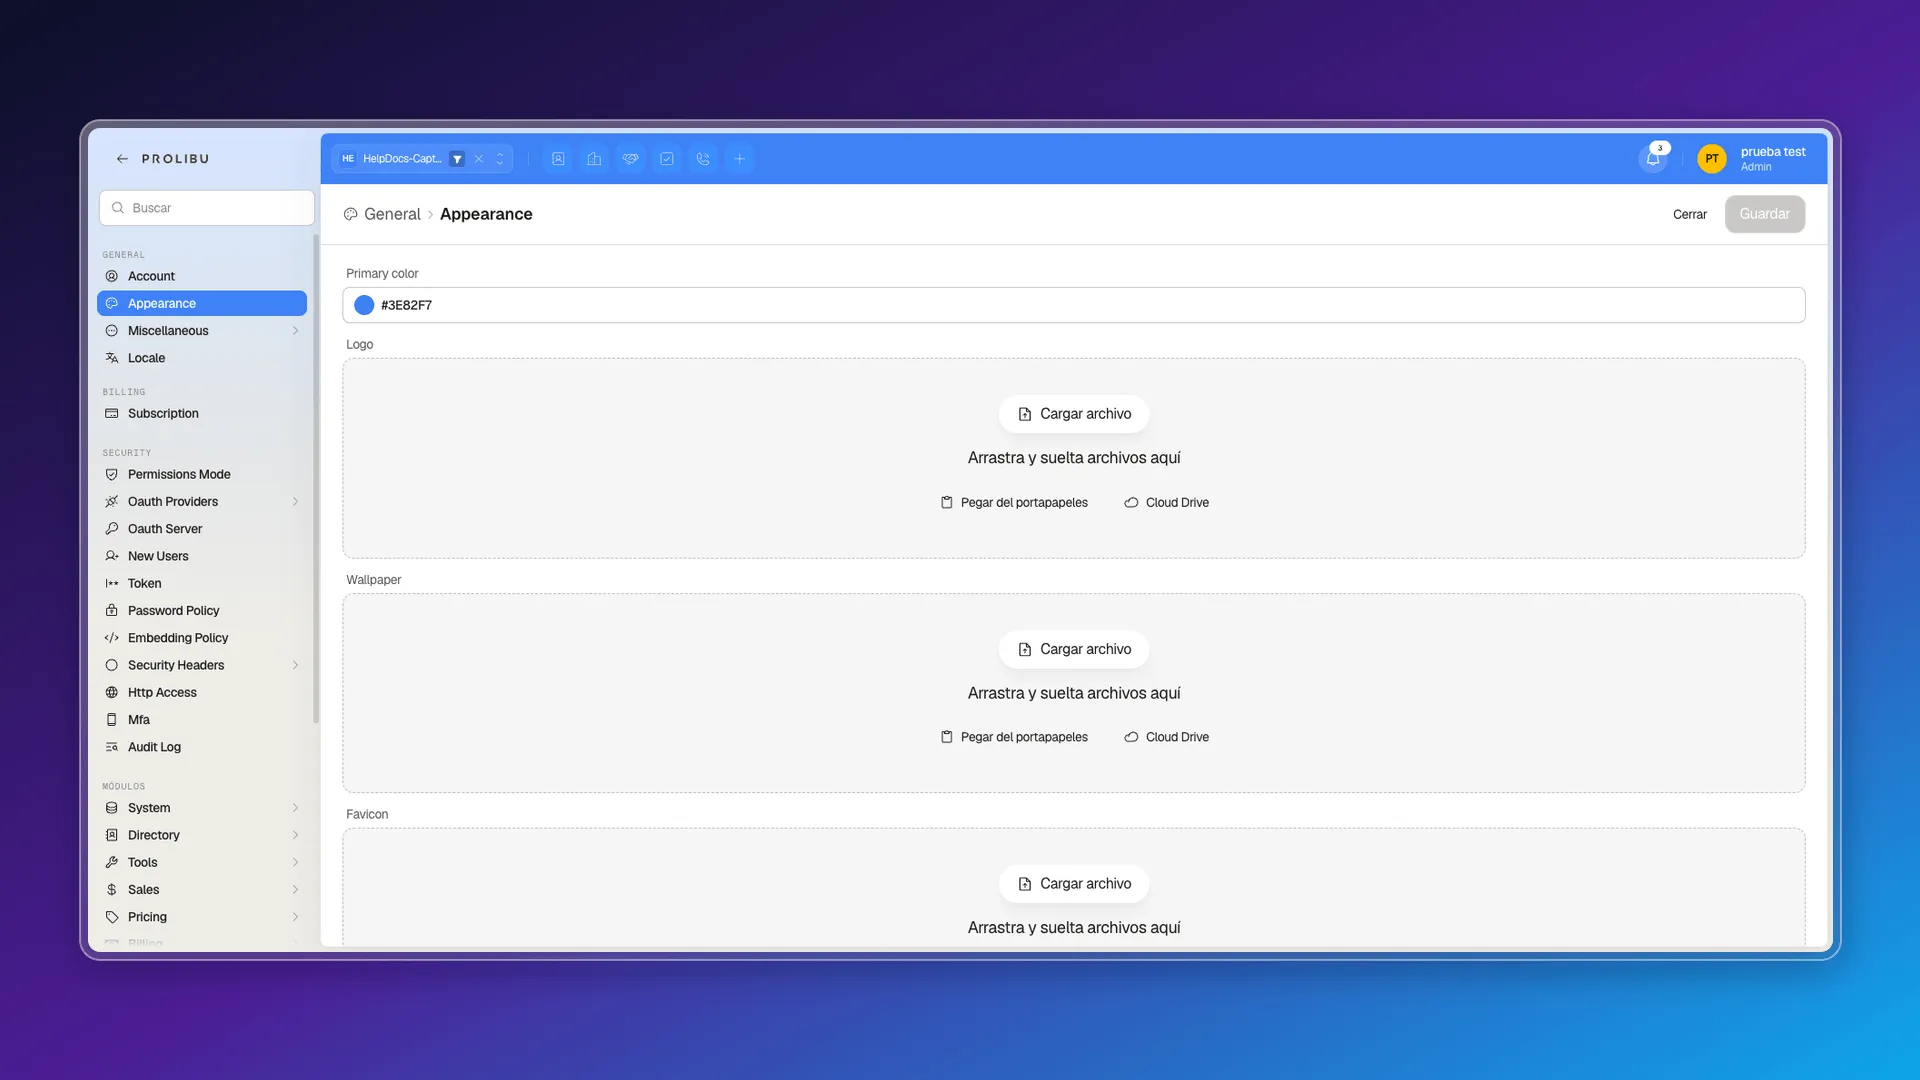
Task: Select the Appearance sidebar item
Action: click(x=202, y=303)
